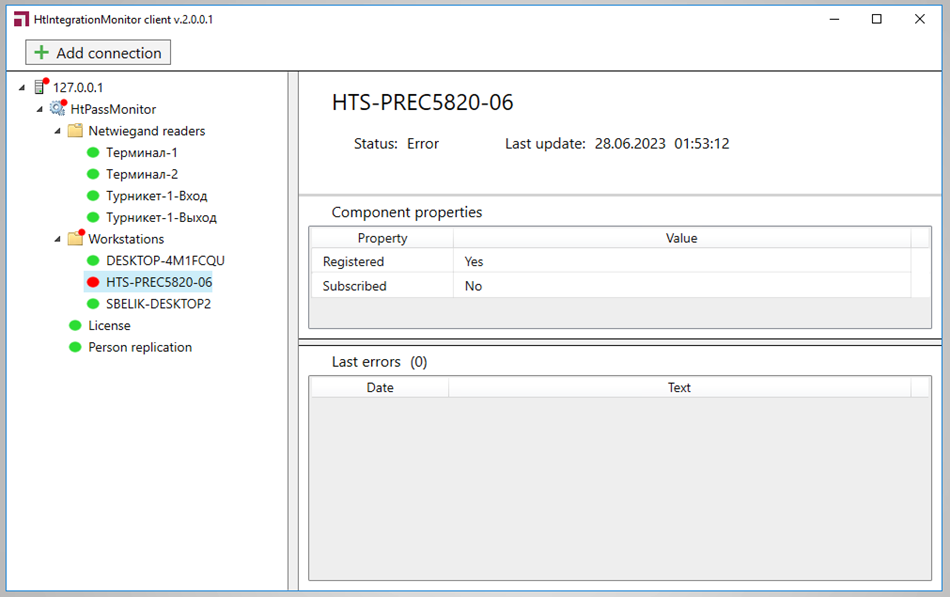Click the 127.0.0.1 server icon
950x597 pixels.
click(x=40, y=88)
